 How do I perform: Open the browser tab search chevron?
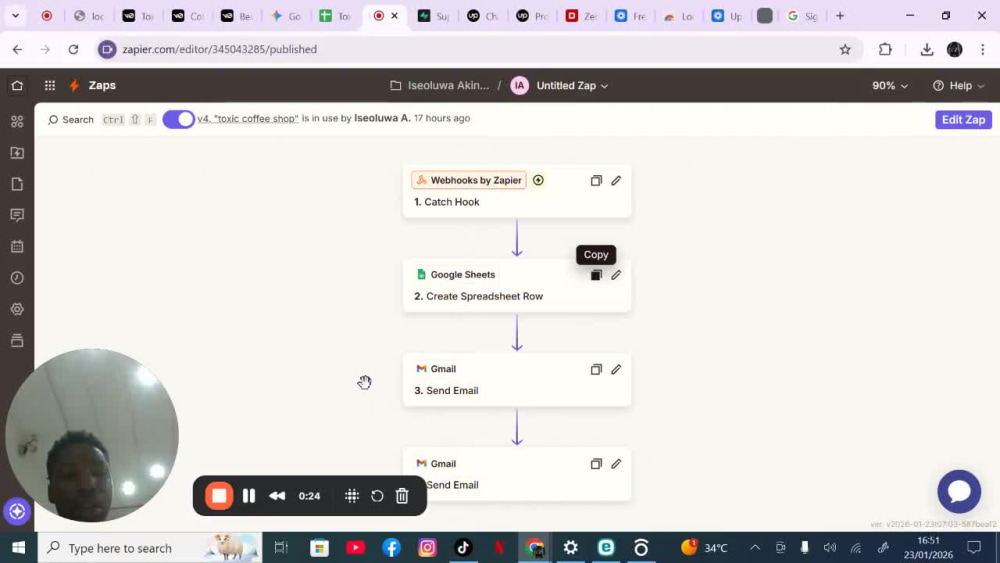(15, 16)
